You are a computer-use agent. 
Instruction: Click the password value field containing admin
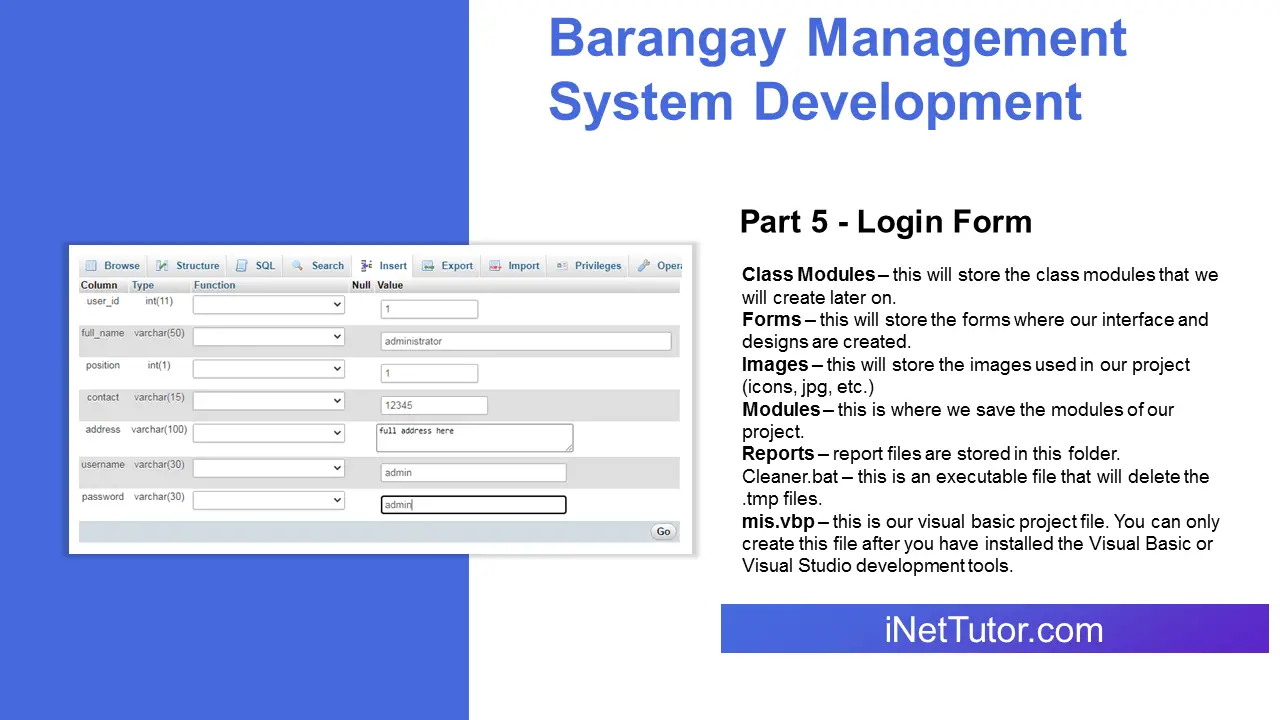(473, 504)
